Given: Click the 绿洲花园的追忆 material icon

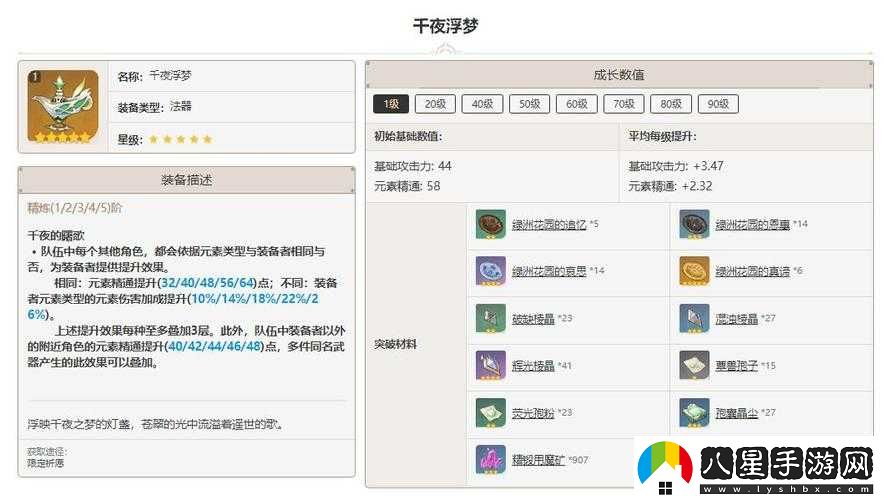Looking at the screenshot, I should (x=490, y=224).
